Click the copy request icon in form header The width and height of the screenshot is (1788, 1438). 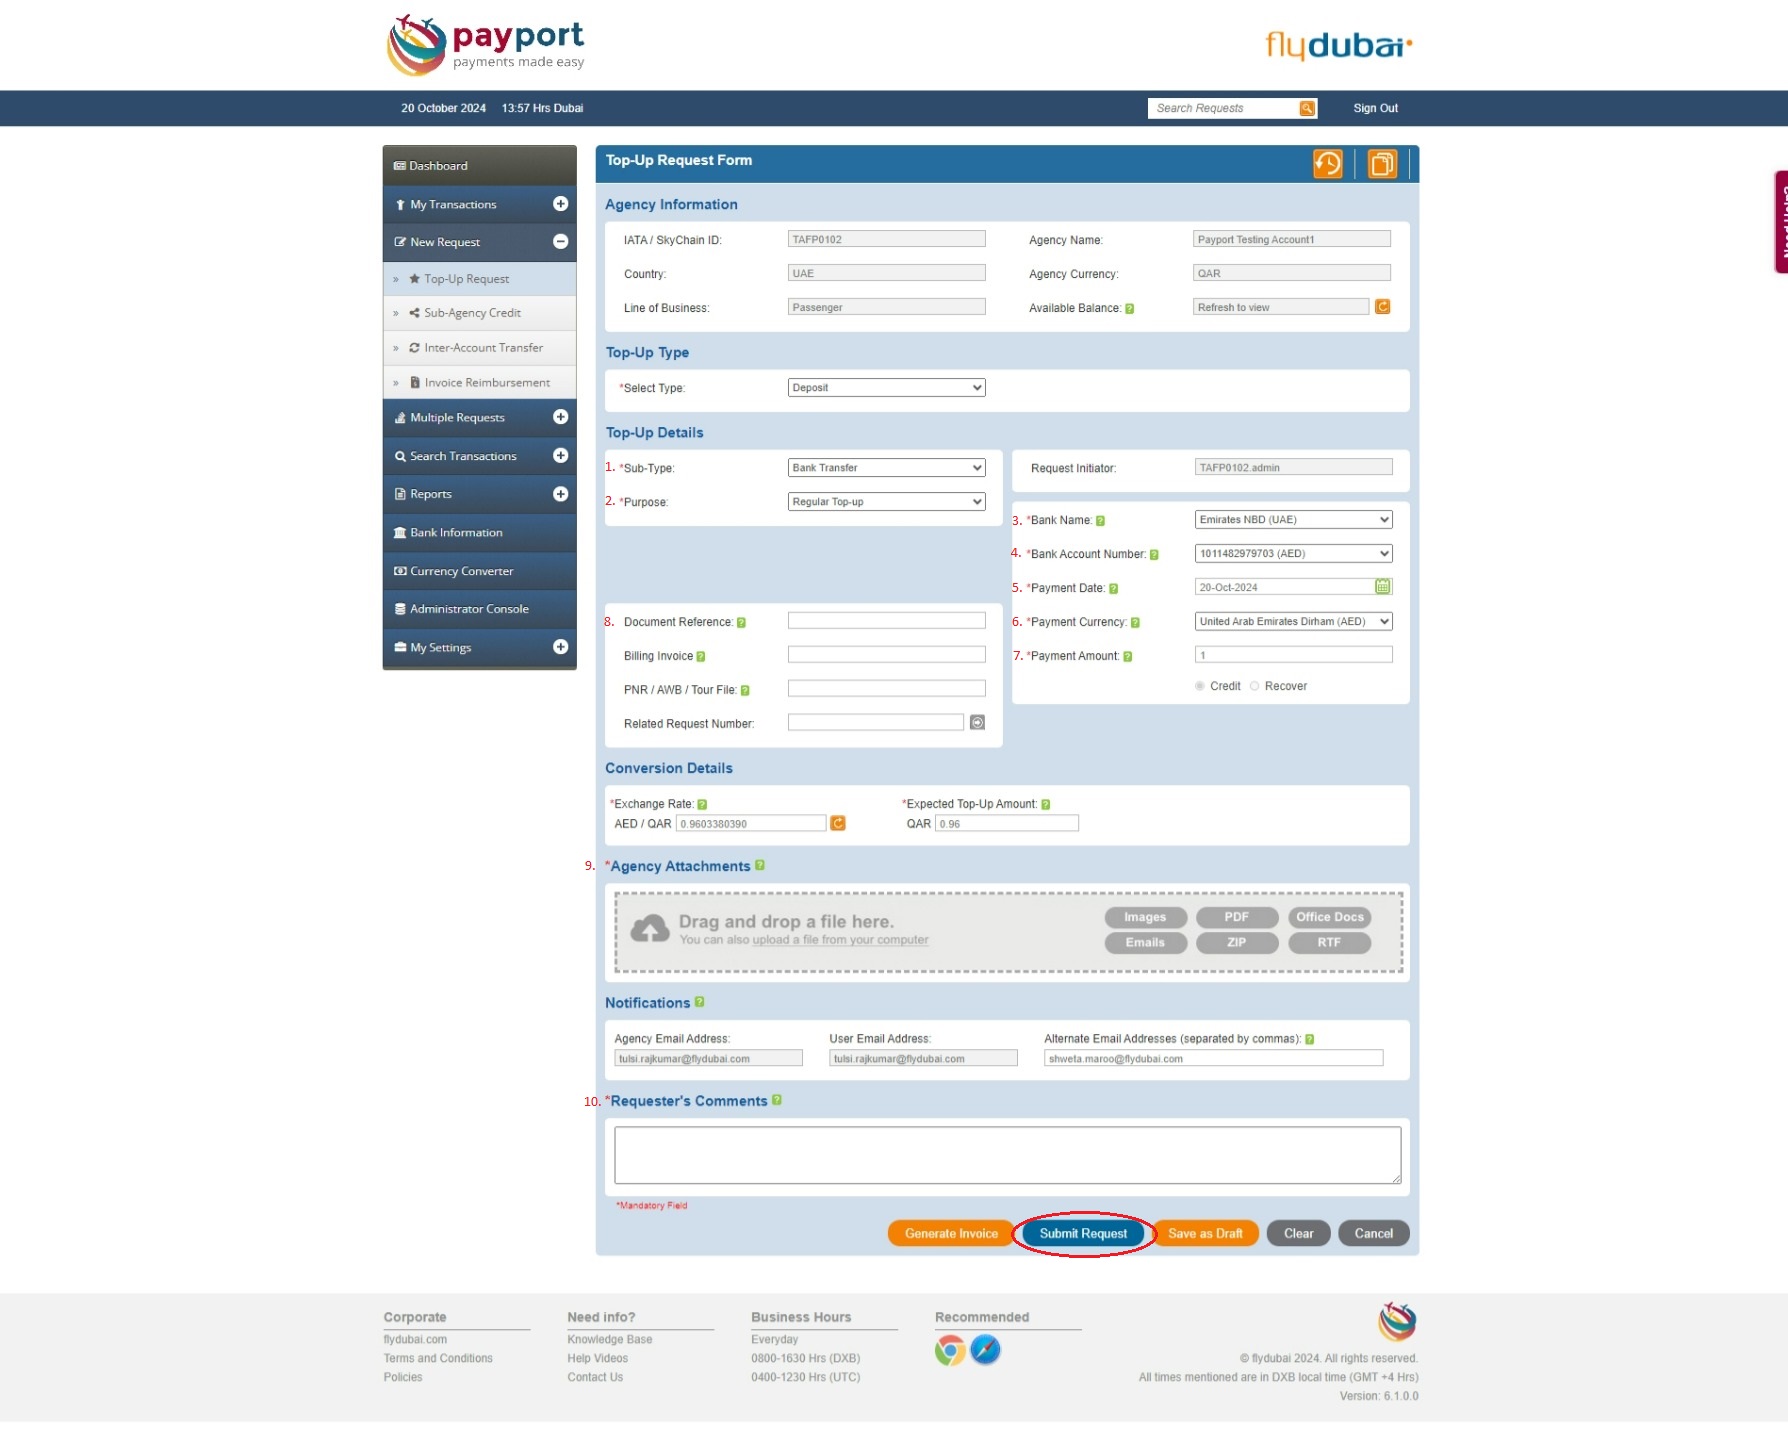(1382, 163)
